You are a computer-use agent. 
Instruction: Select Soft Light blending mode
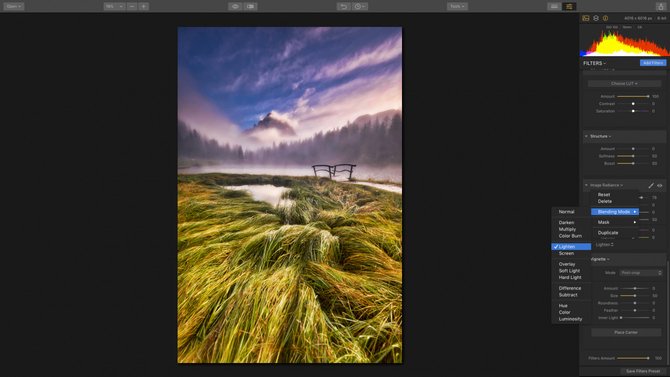point(569,271)
